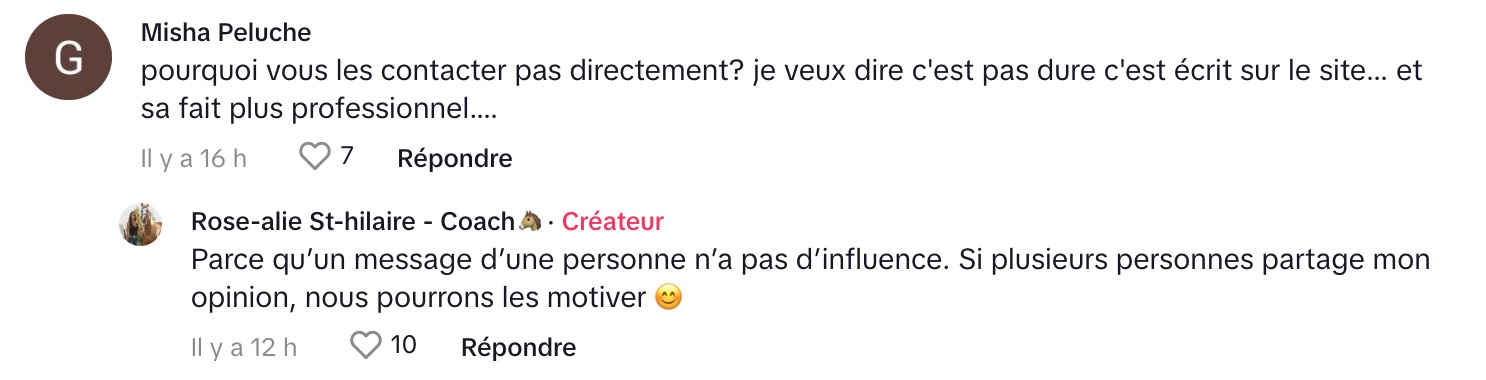
Task: Click the pink Créateur badge
Action: (x=613, y=221)
